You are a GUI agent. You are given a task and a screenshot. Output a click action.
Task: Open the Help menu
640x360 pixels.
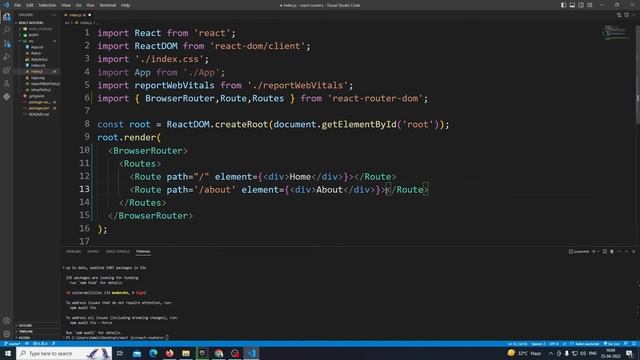click(125, 5)
